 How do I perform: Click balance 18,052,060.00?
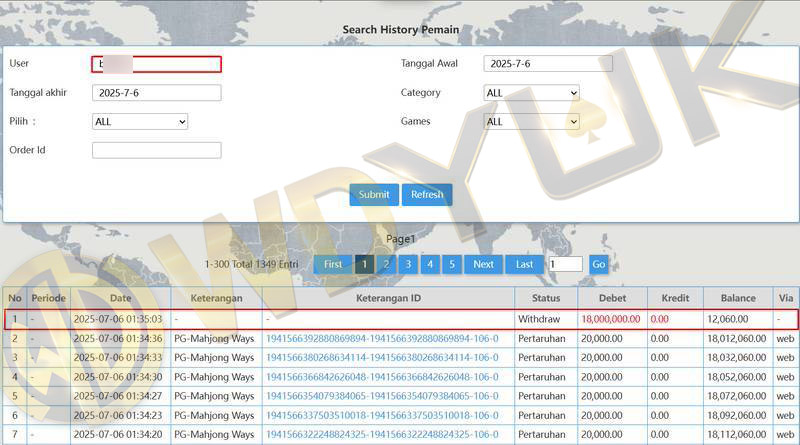pos(736,377)
